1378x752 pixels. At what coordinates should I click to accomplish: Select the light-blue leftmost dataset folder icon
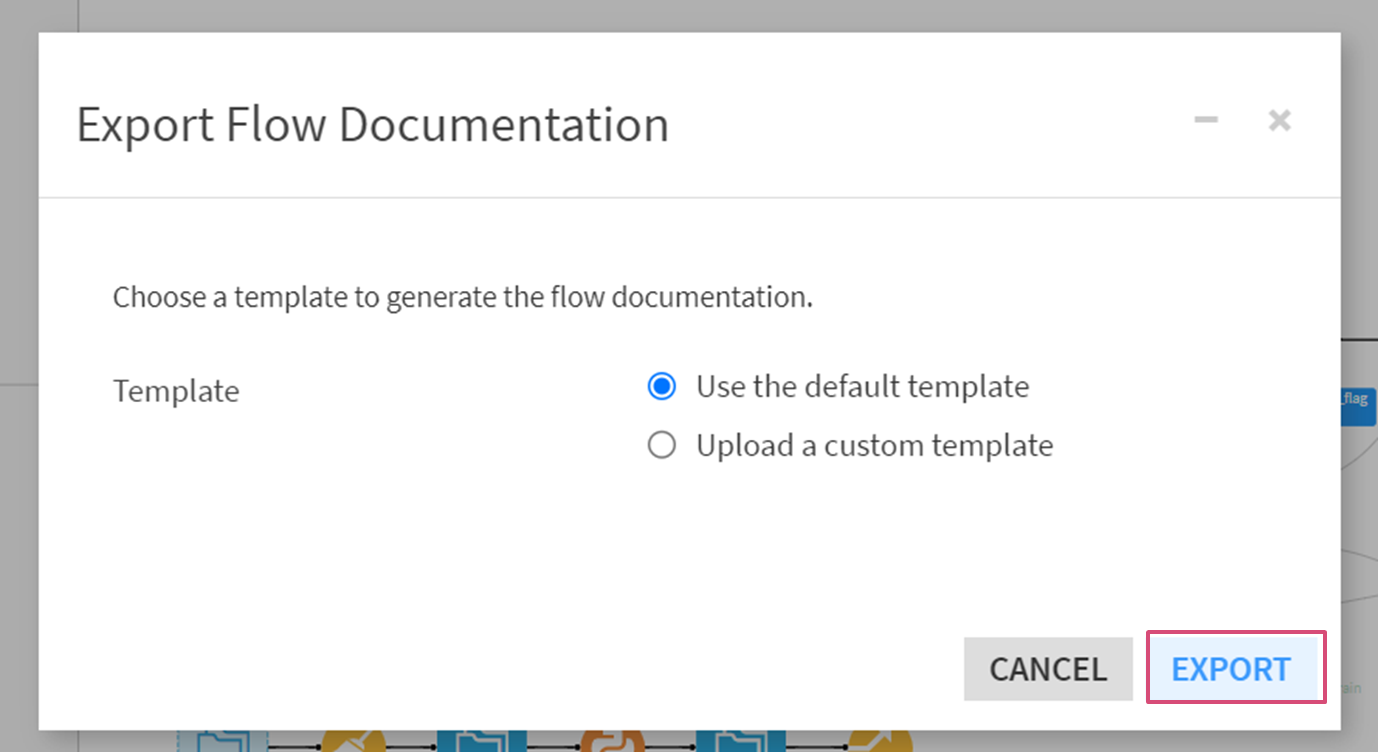point(222,741)
